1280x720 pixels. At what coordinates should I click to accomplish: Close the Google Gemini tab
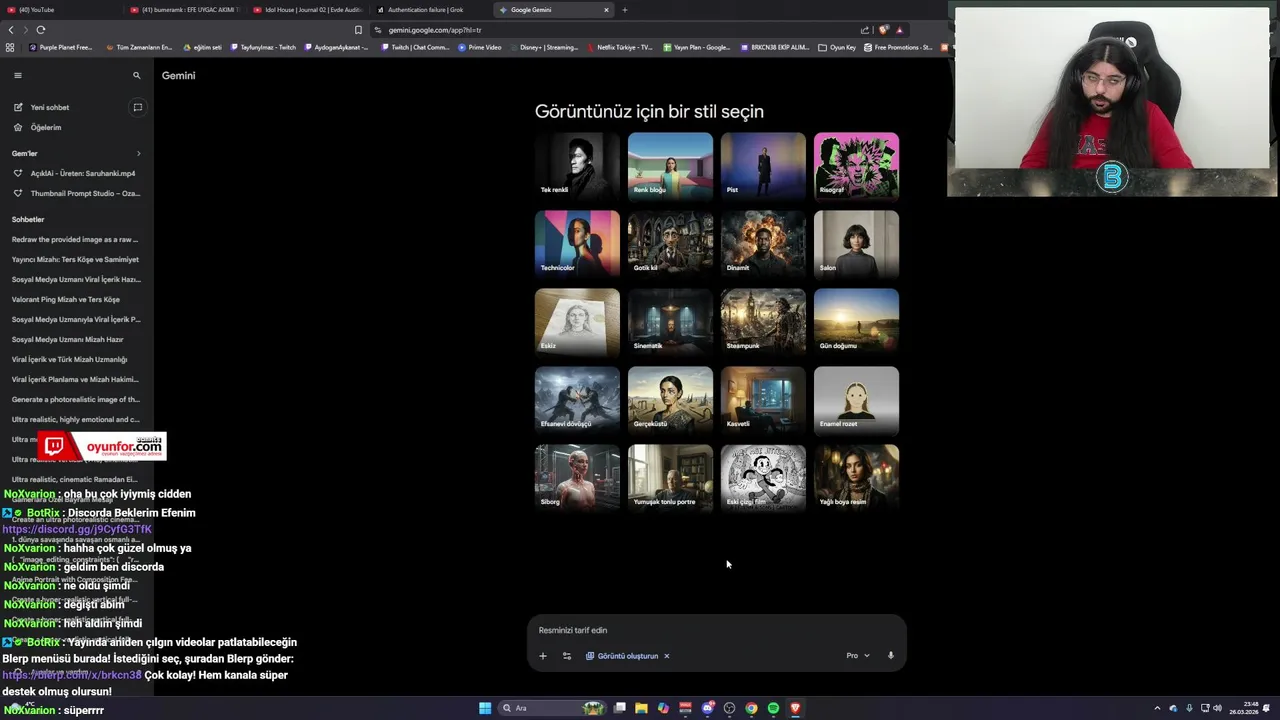click(606, 10)
